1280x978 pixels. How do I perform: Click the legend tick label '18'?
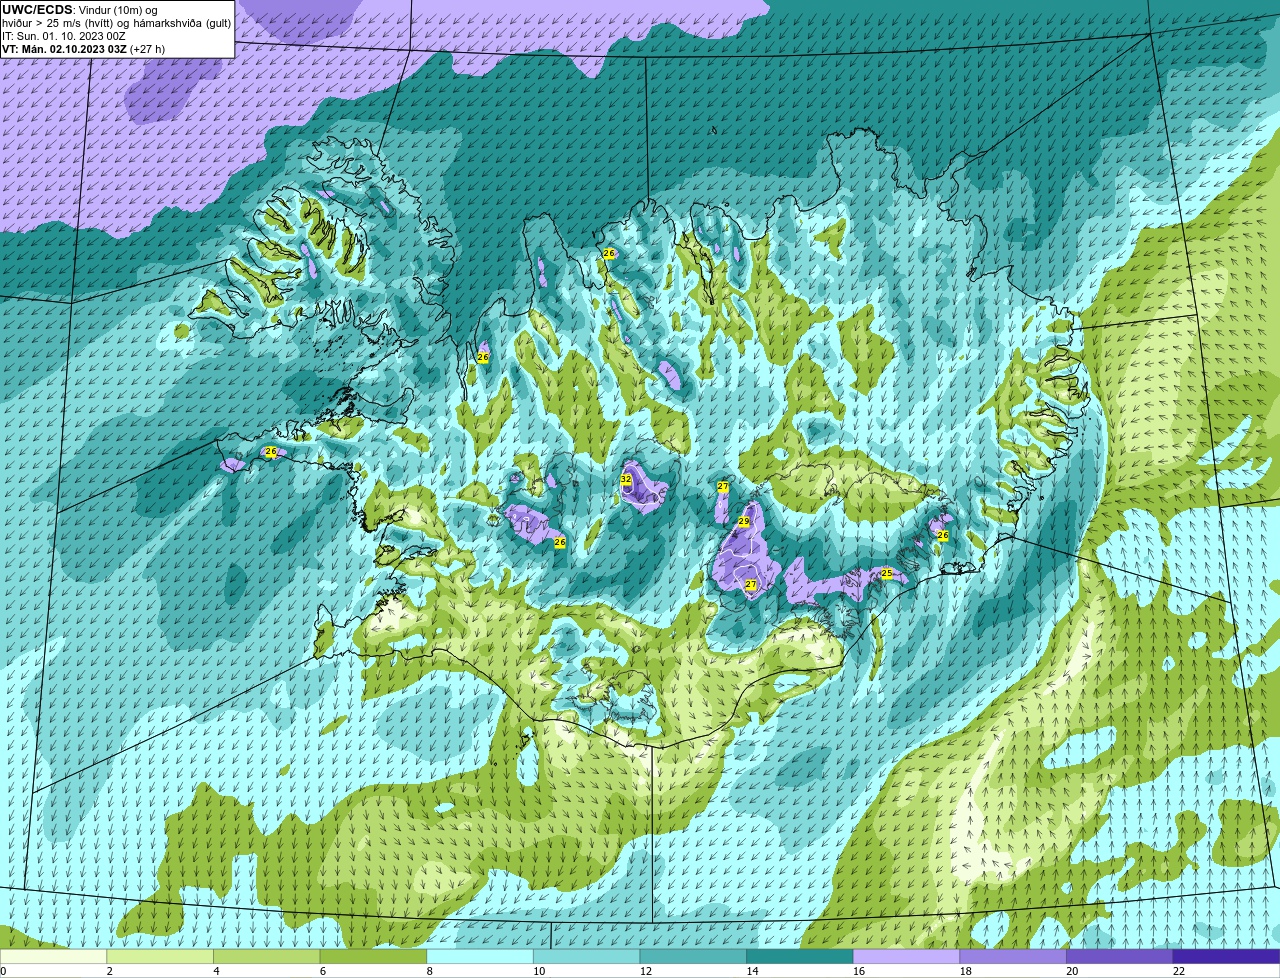tap(965, 971)
